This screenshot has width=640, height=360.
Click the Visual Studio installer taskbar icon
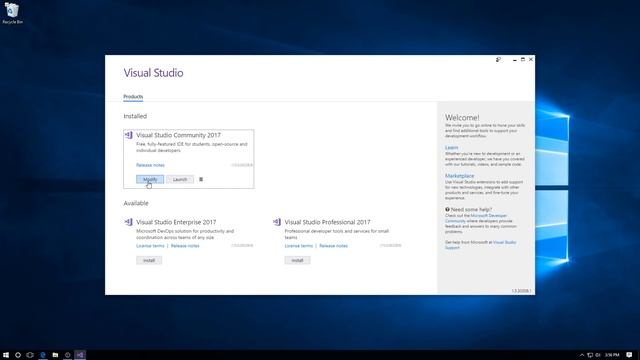pyautogui.click(x=80, y=355)
